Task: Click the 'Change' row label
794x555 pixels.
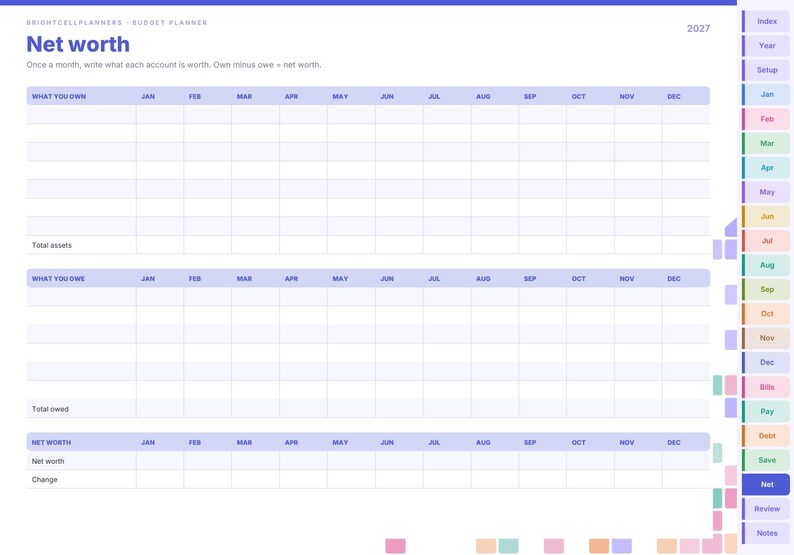Action: click(45, 480)
